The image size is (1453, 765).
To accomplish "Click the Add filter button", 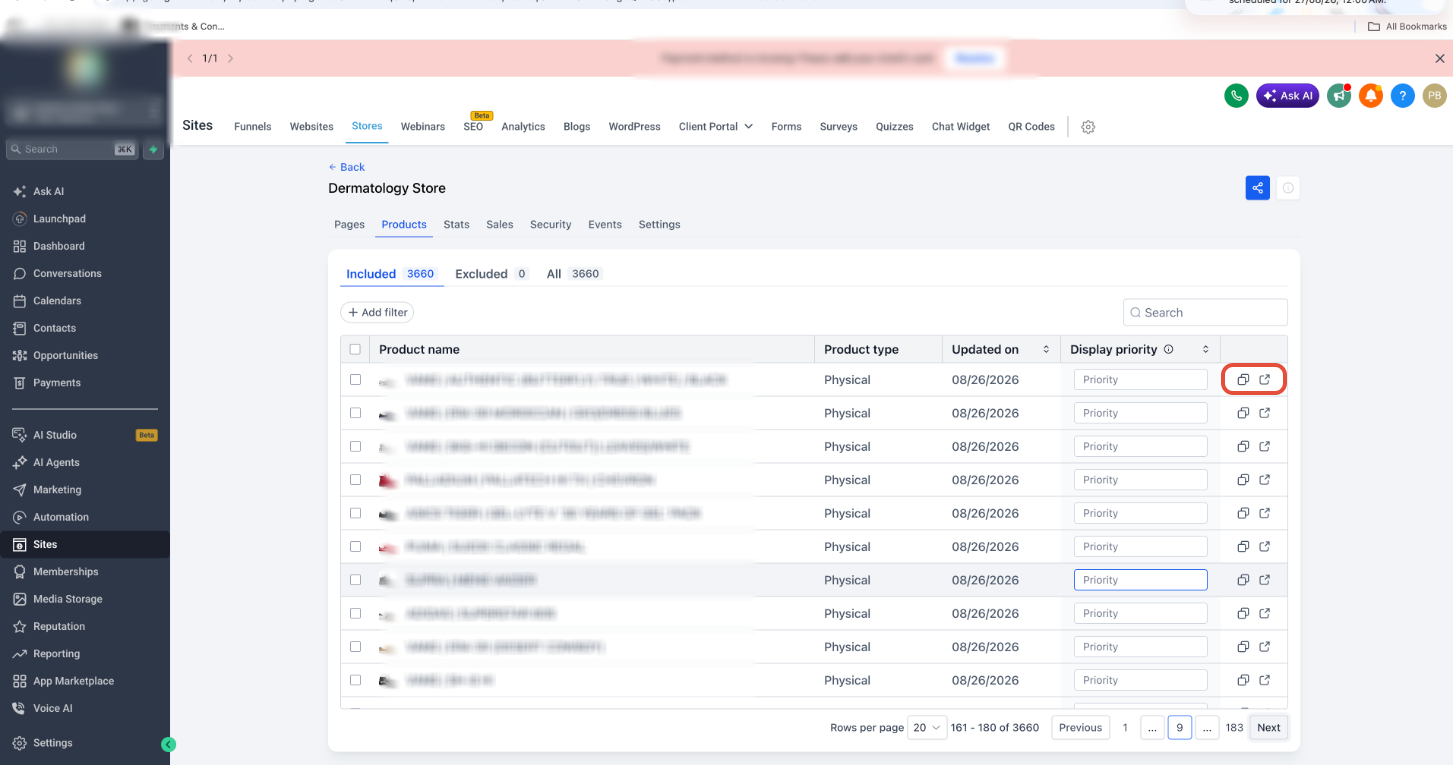I will [377, 313].
